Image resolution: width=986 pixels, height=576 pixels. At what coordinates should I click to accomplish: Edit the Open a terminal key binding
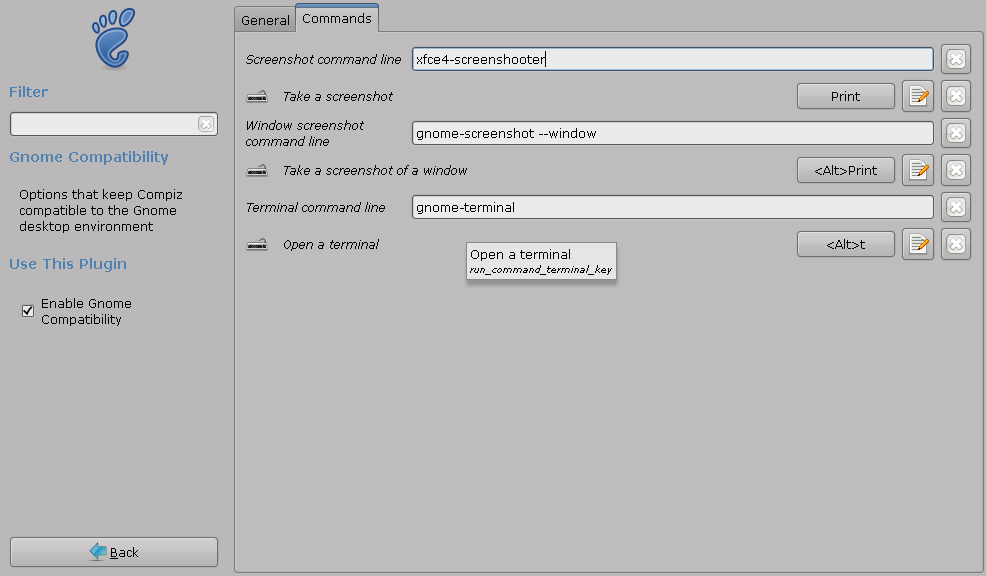[918, 245]
